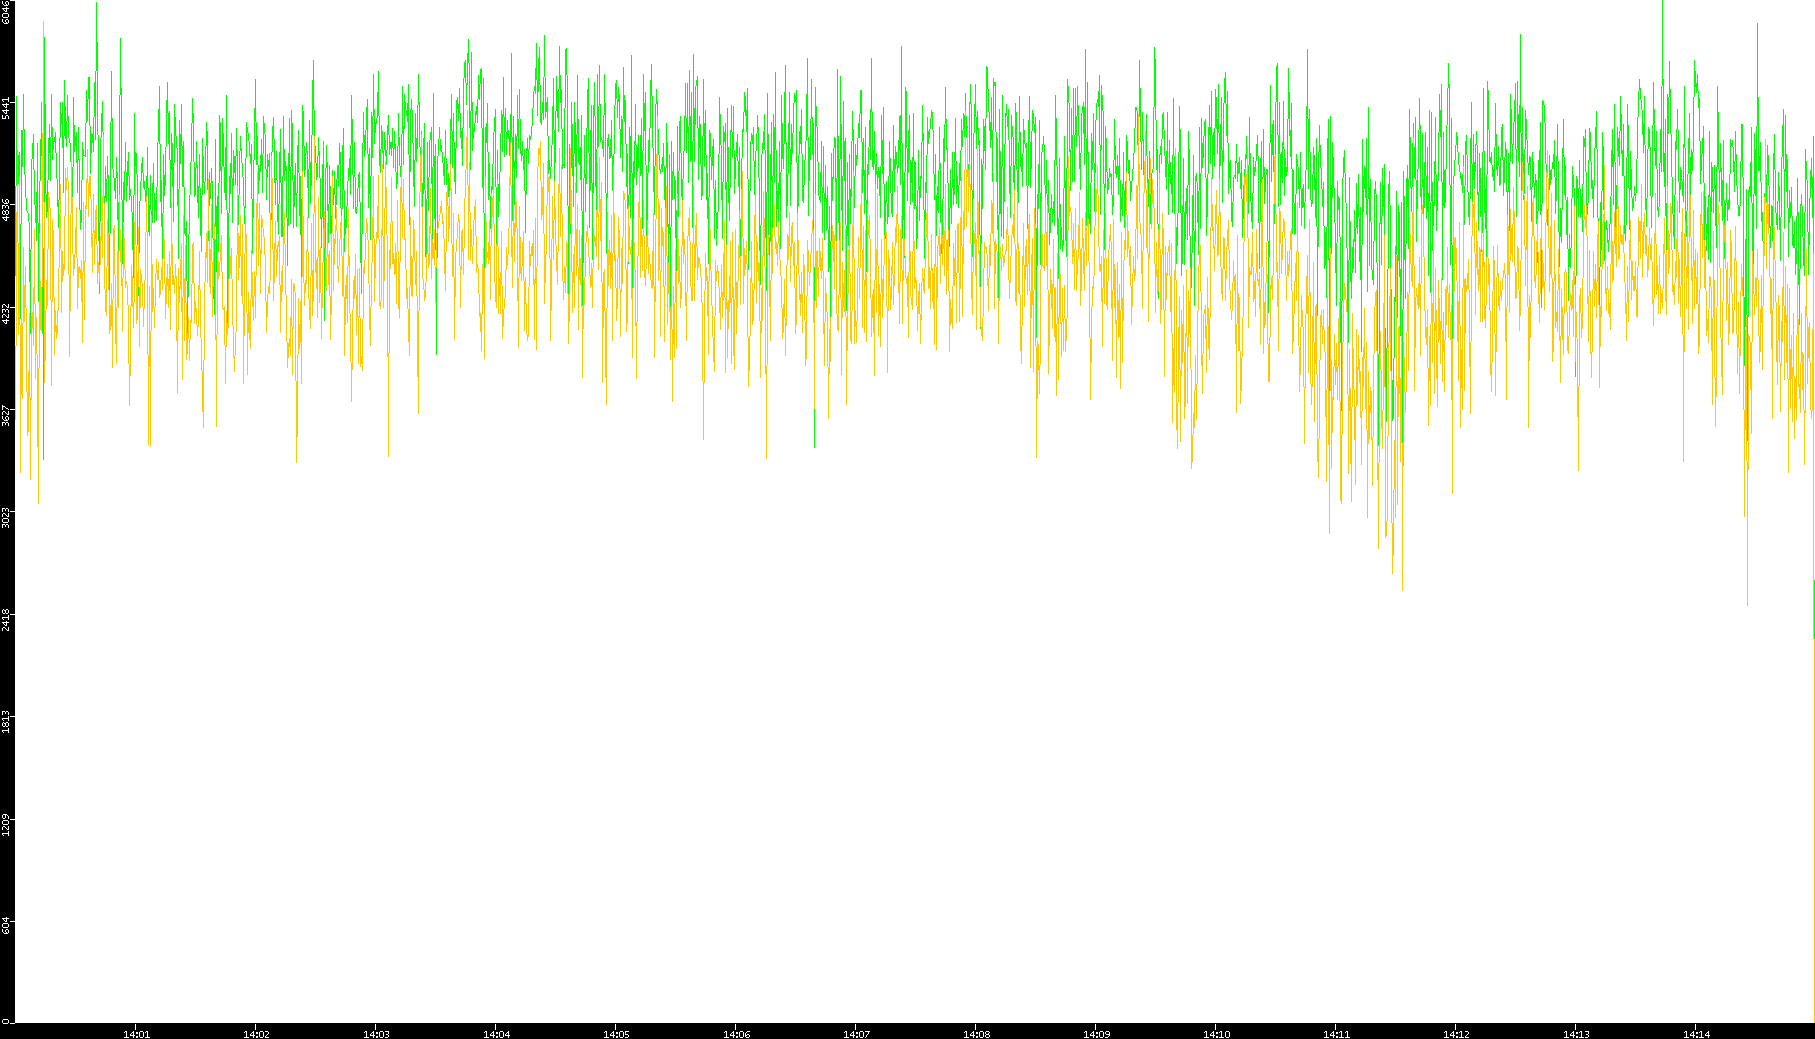The width and height of the screenshot is (1815, 1039).
Task: Select the 14:02 time axis marker
Action: (x=256, y=1033)
